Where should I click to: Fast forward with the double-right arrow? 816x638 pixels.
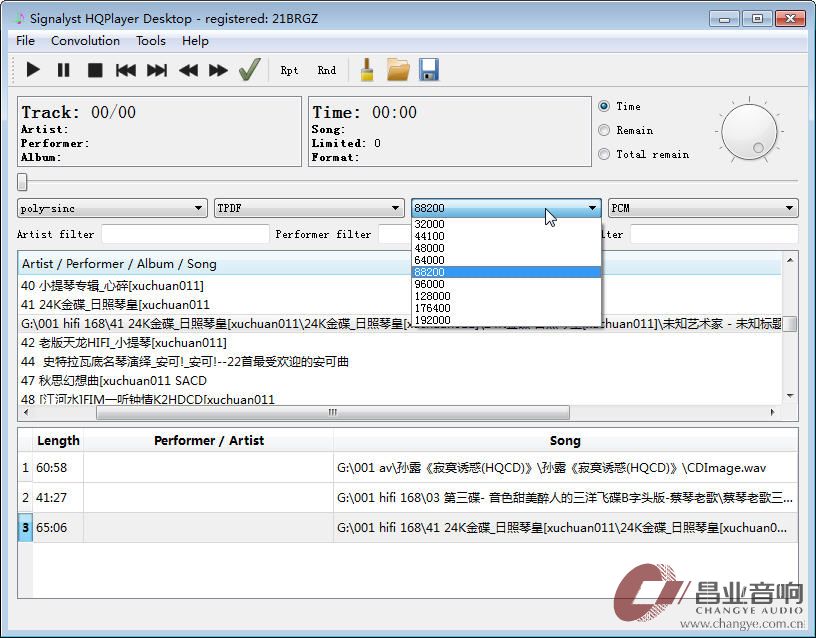(x=218, y=70)
